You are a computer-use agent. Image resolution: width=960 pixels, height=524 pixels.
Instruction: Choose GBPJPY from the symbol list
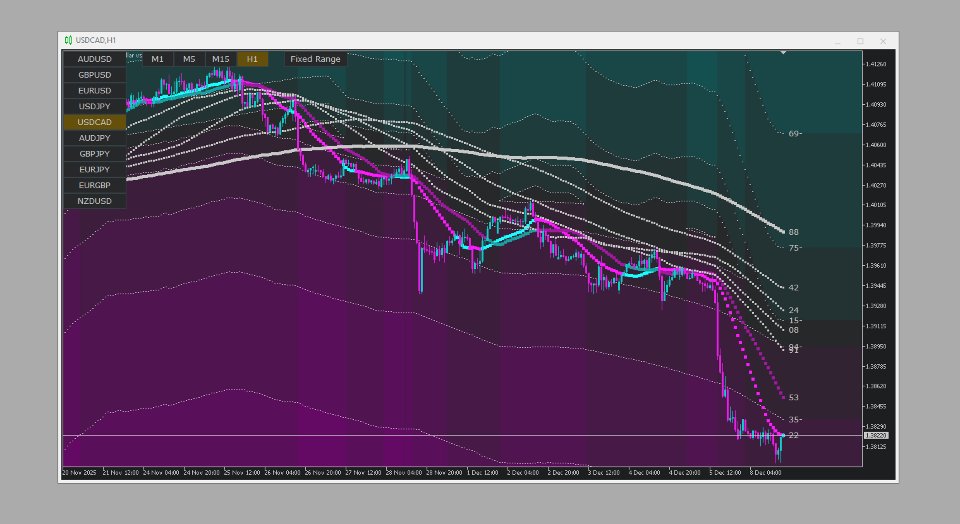[x=95, y=154]
